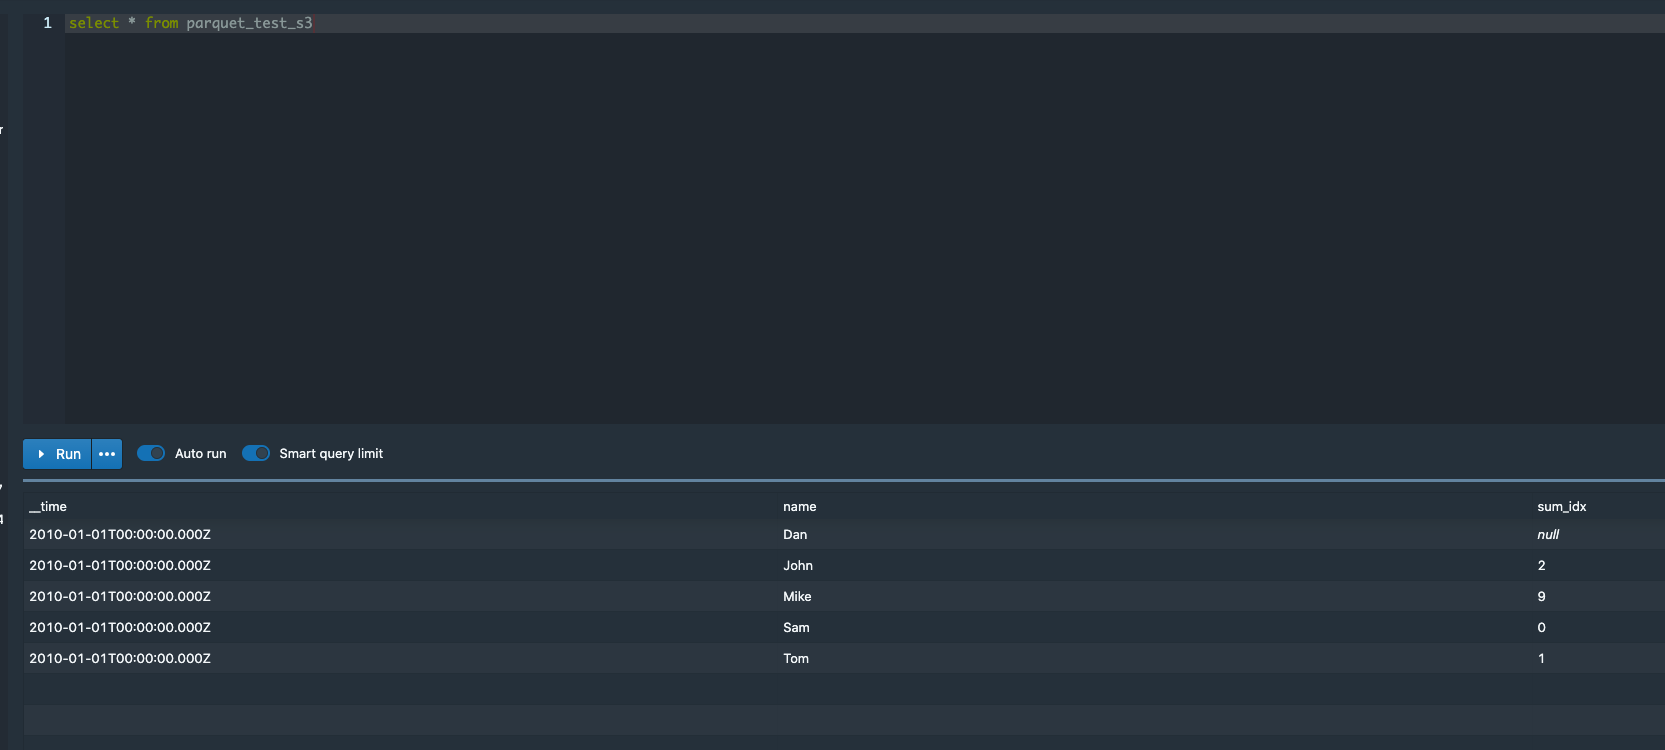Click the null sum_idx value in Dan's row

1548,535
